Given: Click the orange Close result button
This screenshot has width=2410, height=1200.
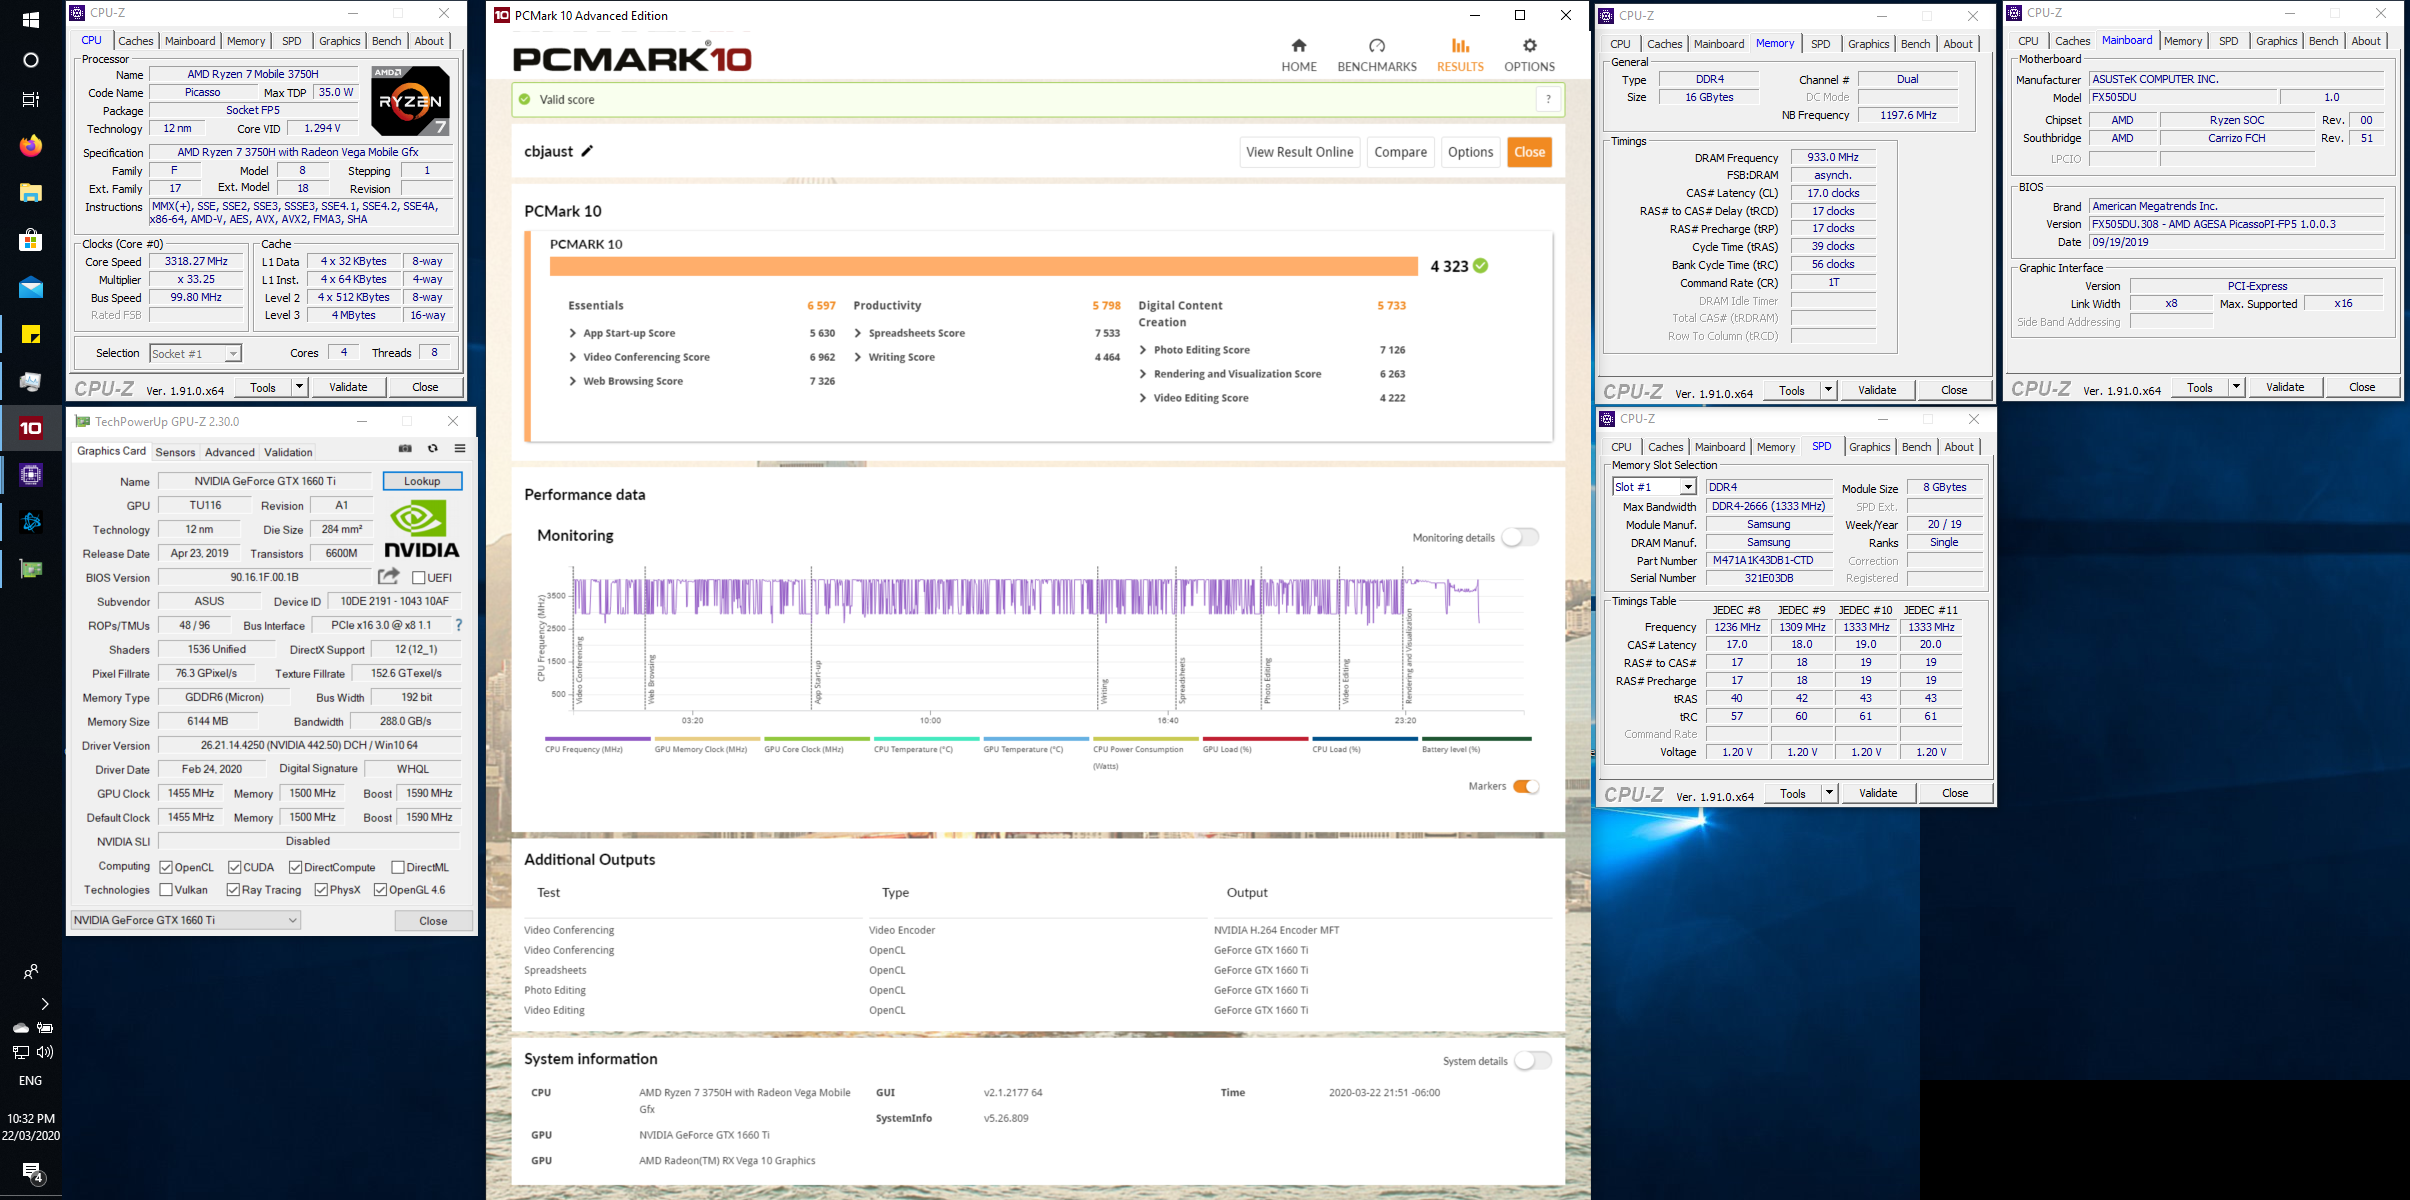Looking at the screenshot, I should point(1529,152).
